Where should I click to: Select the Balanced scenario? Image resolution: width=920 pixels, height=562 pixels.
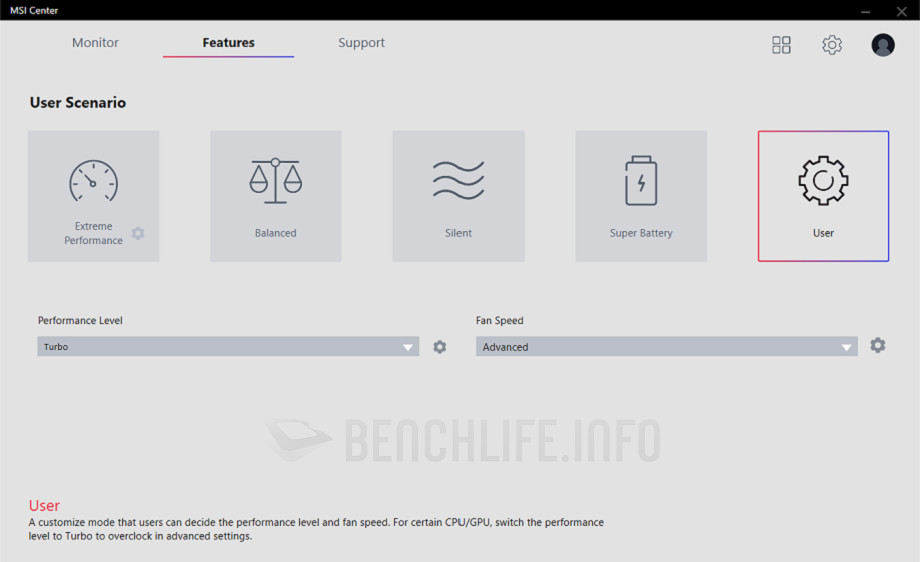276,196
